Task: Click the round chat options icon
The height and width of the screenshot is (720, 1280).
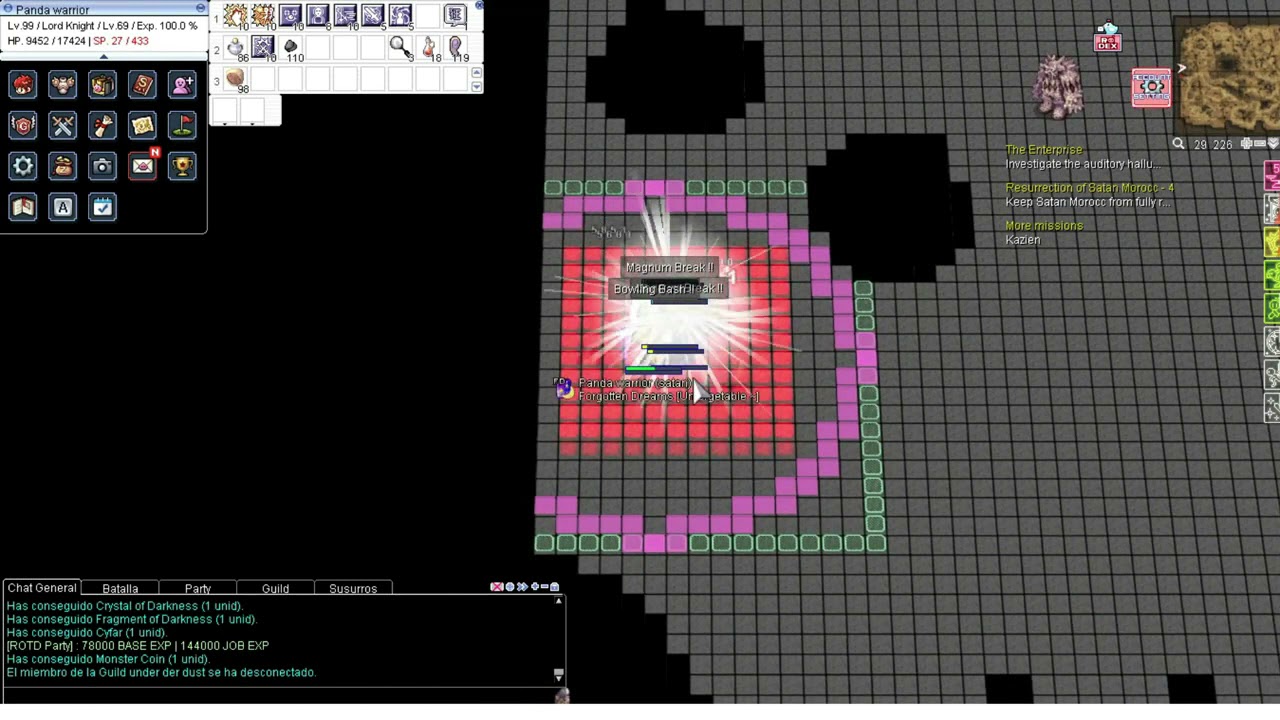Action: tap(510, 587)
